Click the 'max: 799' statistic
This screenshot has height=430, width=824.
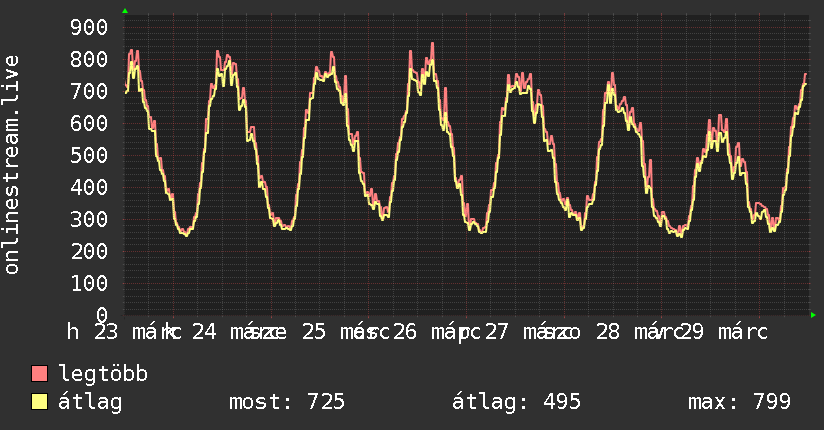click(x=739, y=402)
